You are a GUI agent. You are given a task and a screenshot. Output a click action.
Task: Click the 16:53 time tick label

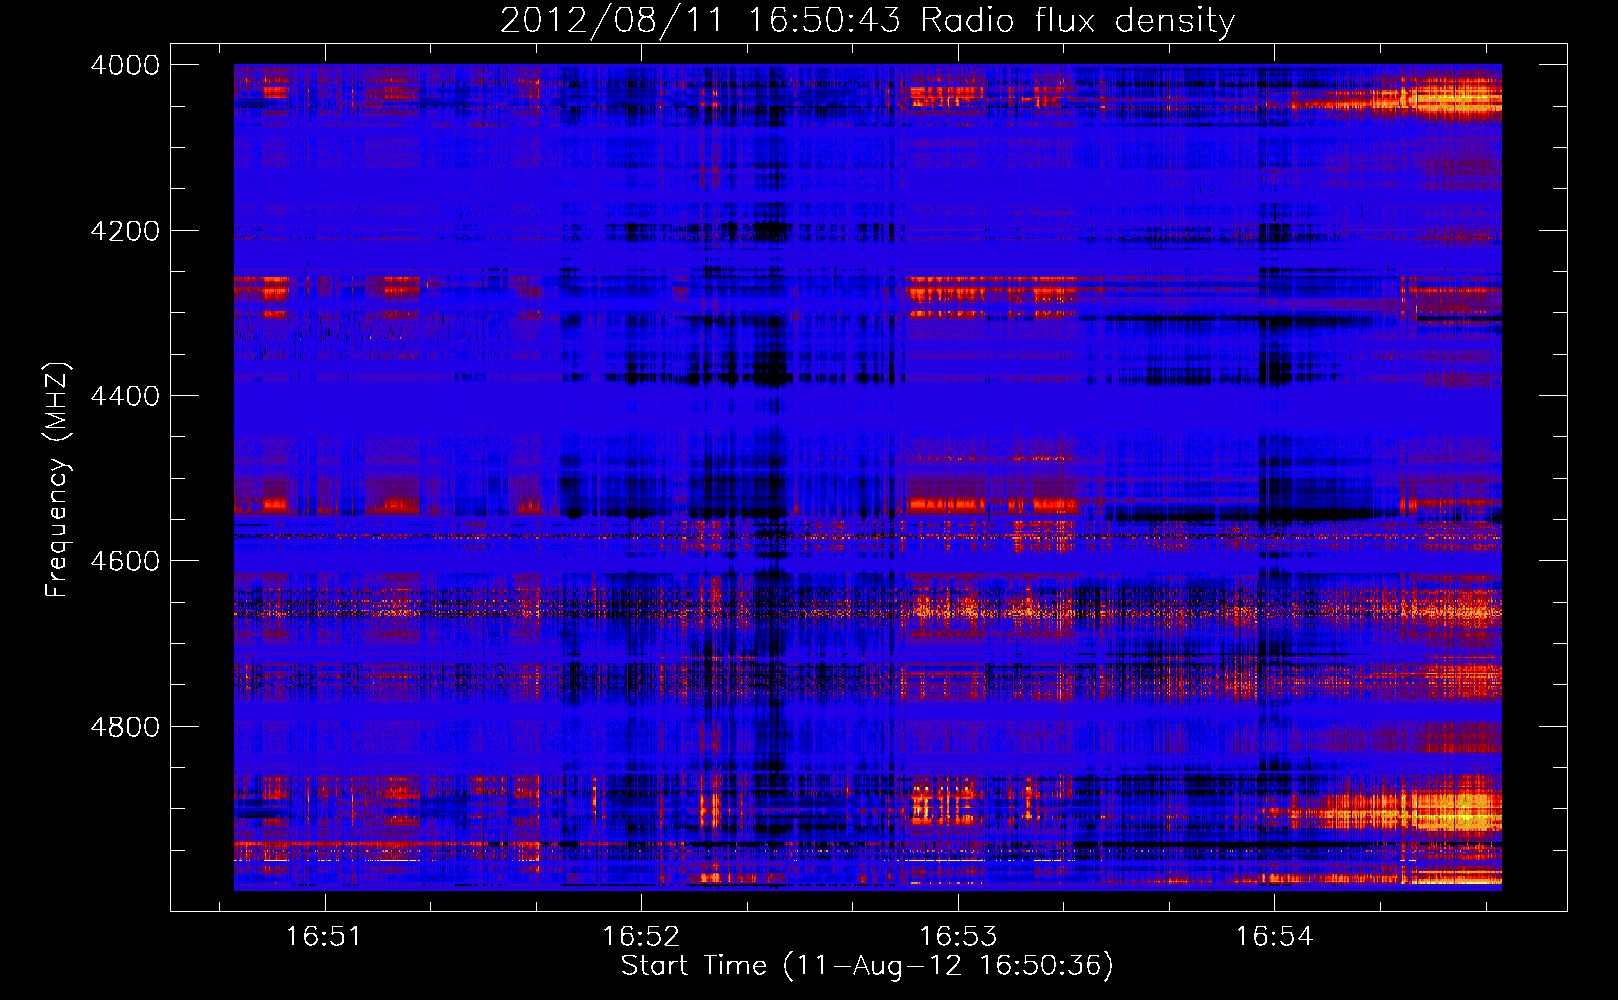pos(957,937)
